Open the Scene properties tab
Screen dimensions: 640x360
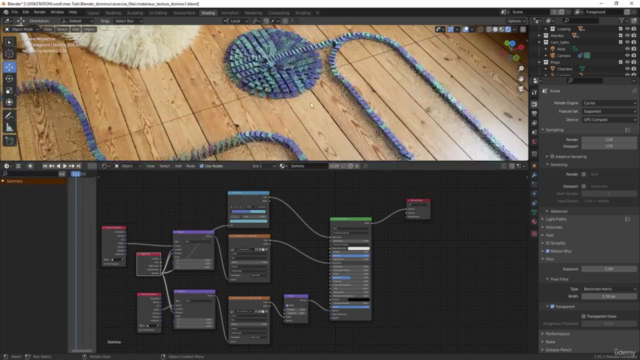[x=534, y=133]
